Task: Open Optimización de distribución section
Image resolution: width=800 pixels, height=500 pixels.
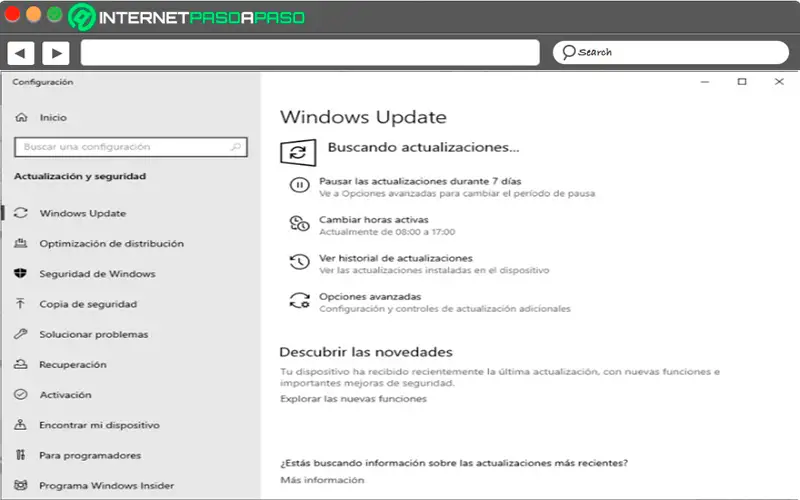Action: coord(112,243)
